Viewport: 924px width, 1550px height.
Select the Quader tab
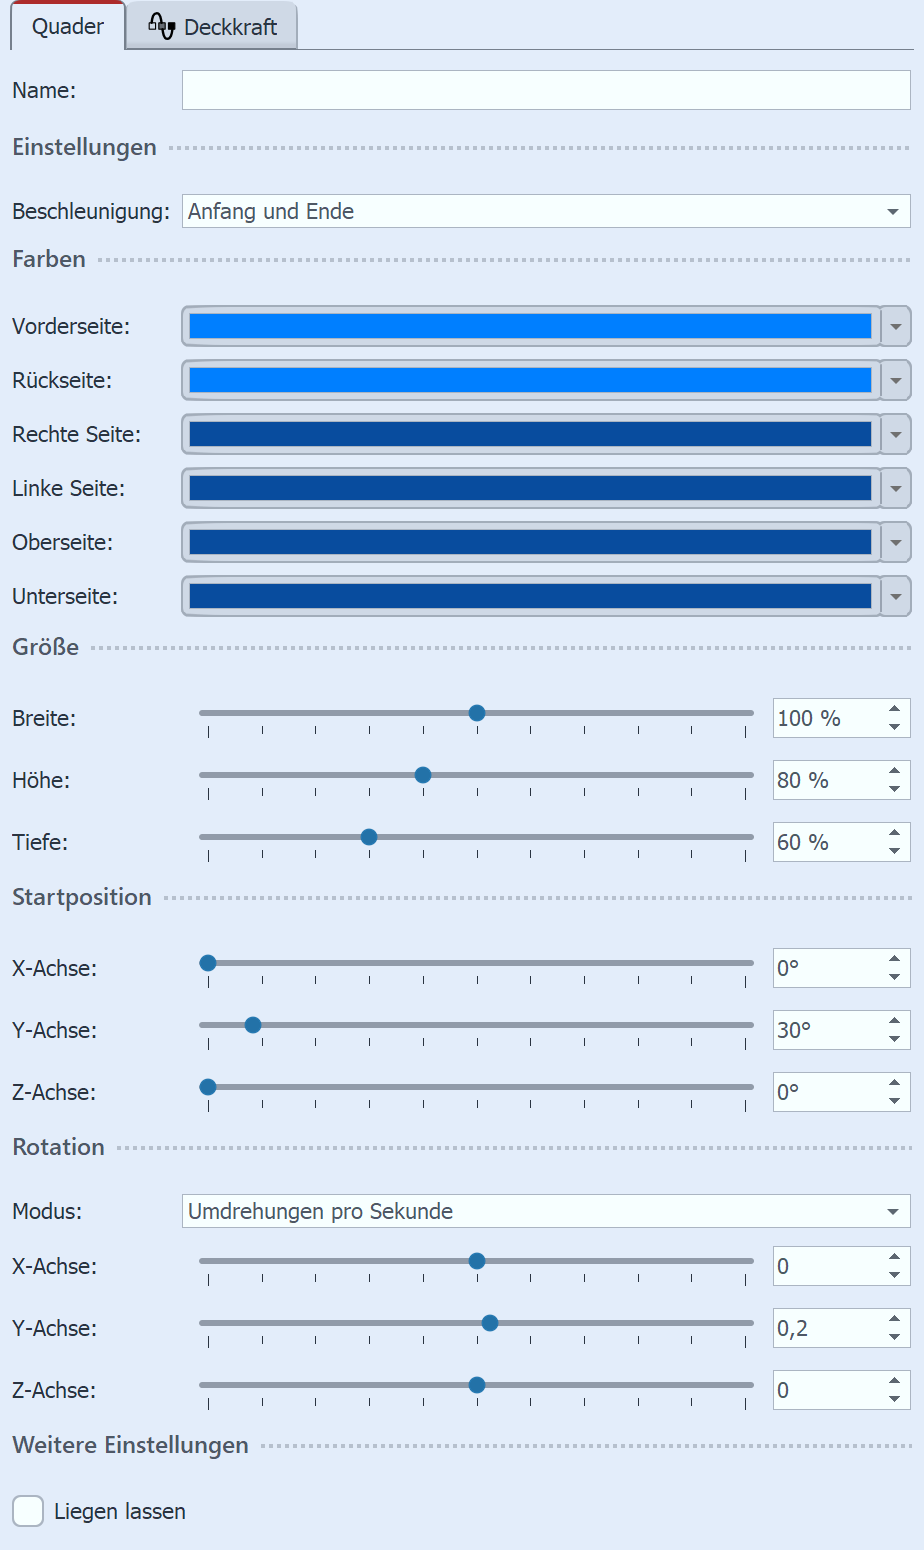(68, 27)
